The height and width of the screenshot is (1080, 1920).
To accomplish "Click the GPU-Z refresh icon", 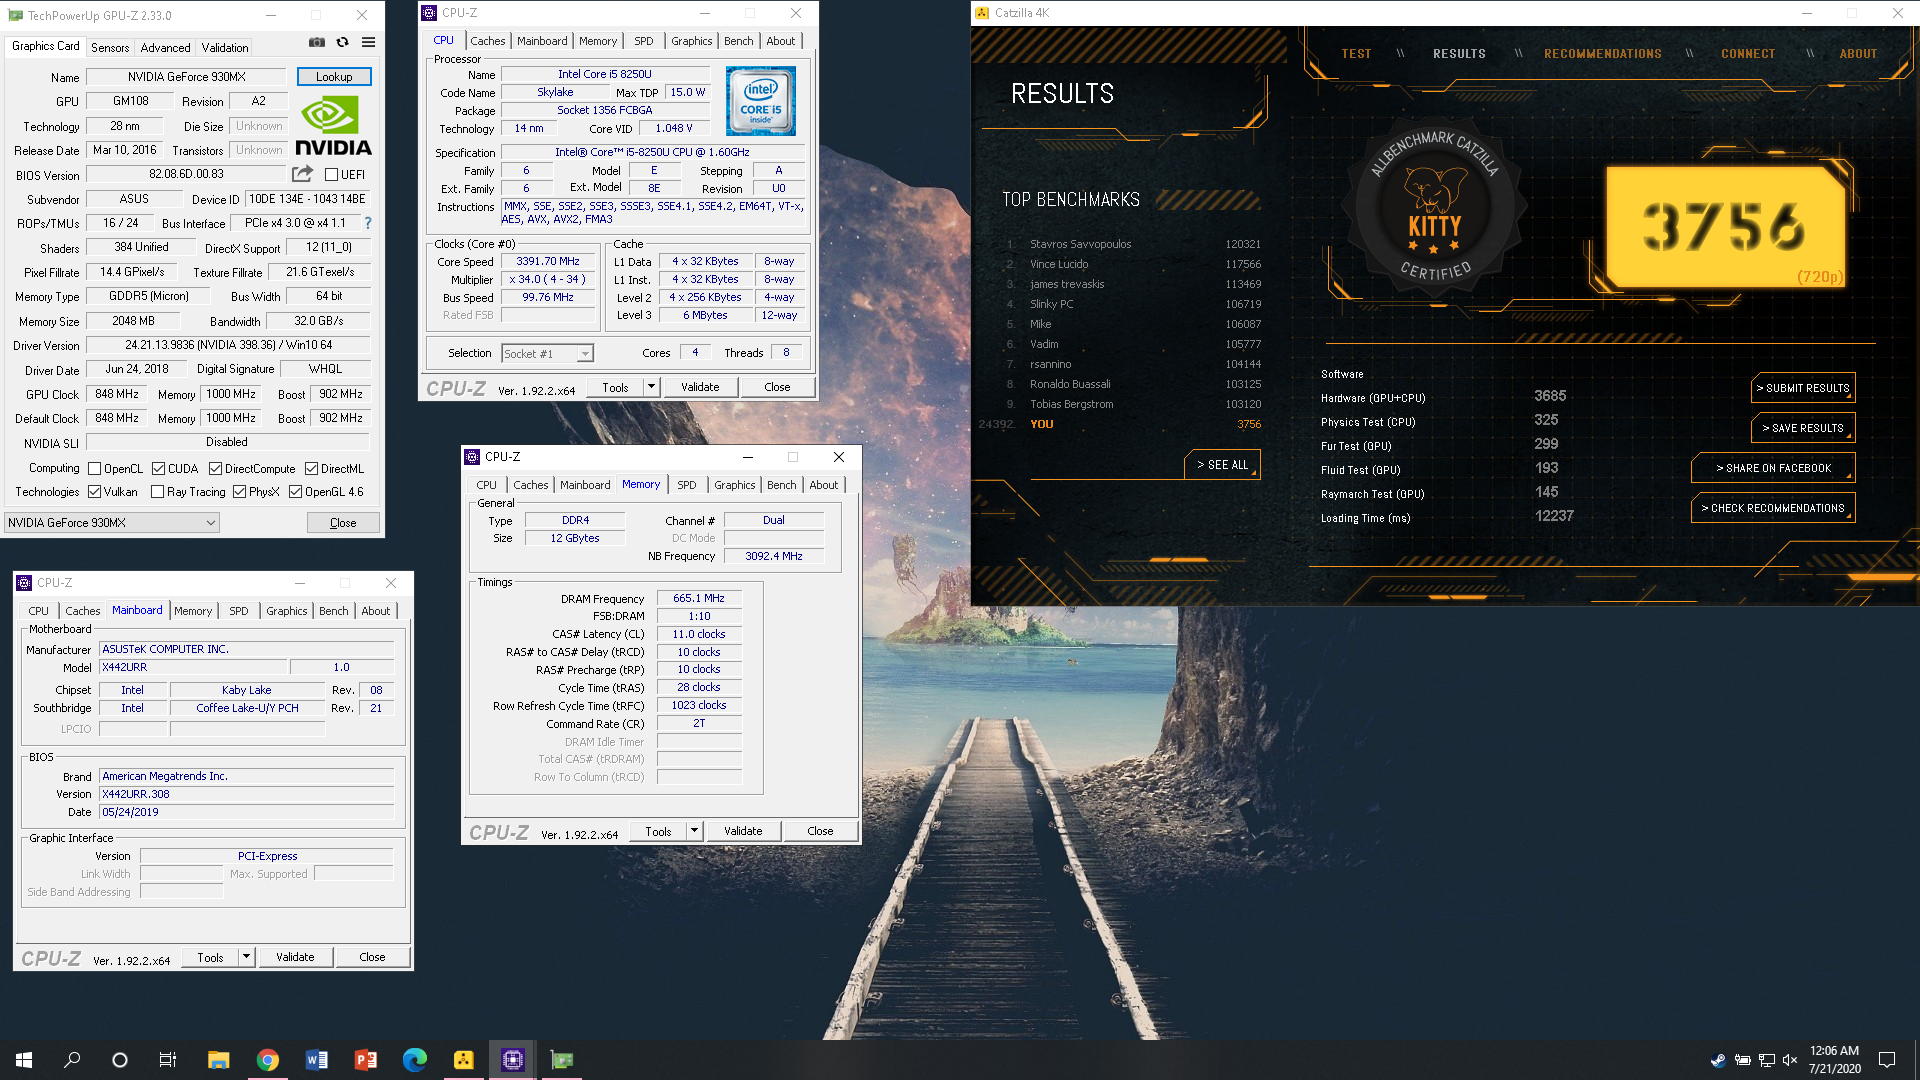I will tap(342, 42).
